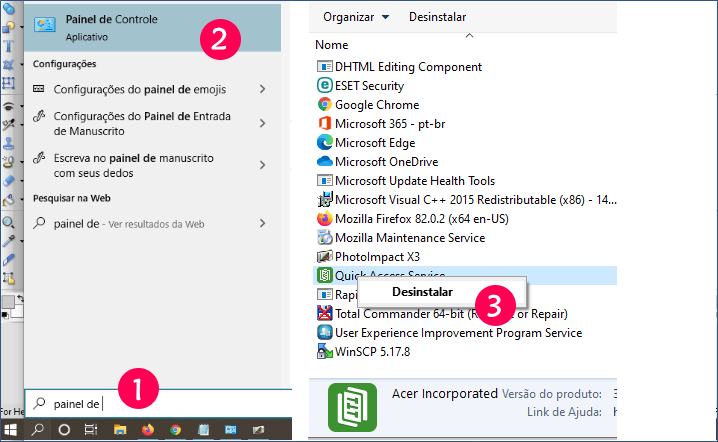
Task: Select 'Microsoft 365 - pt-br' row
Action: click(x=465, y=124)
